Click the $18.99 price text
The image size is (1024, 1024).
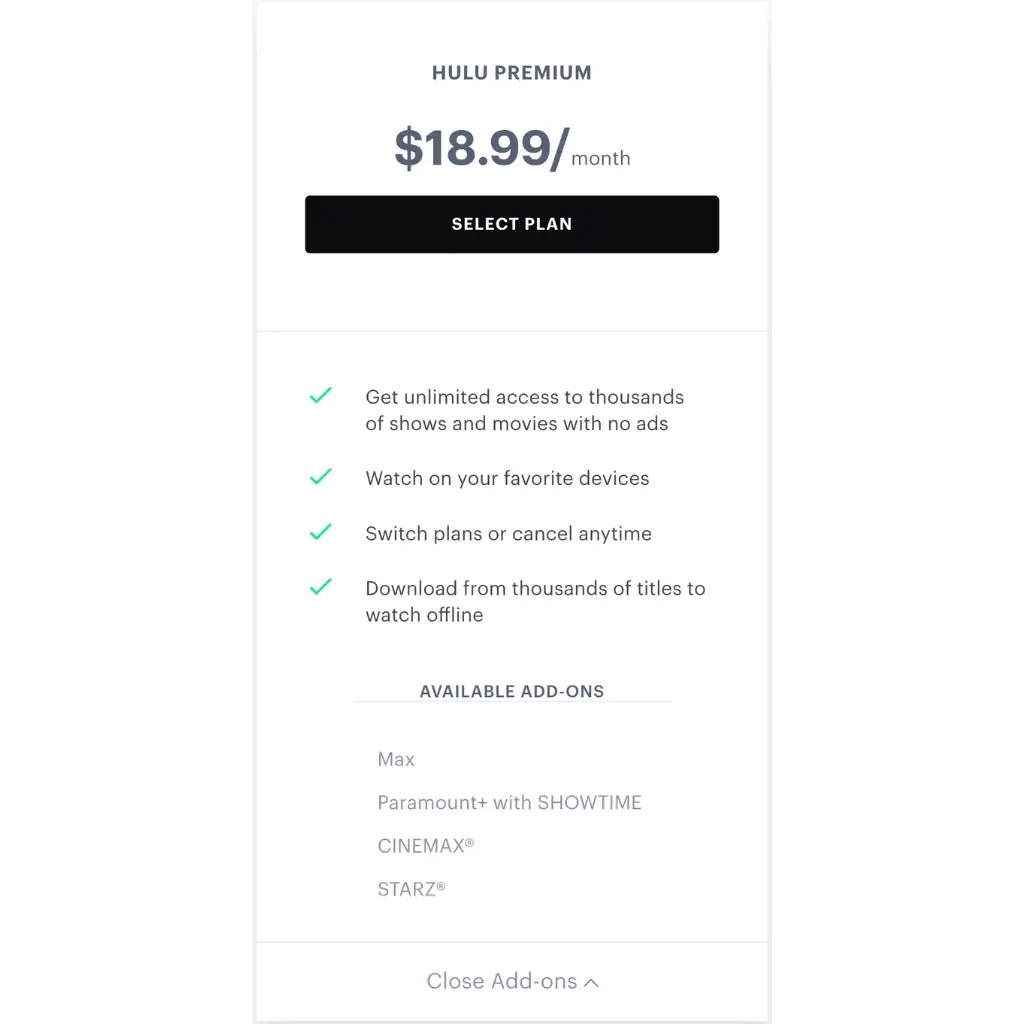472,148
